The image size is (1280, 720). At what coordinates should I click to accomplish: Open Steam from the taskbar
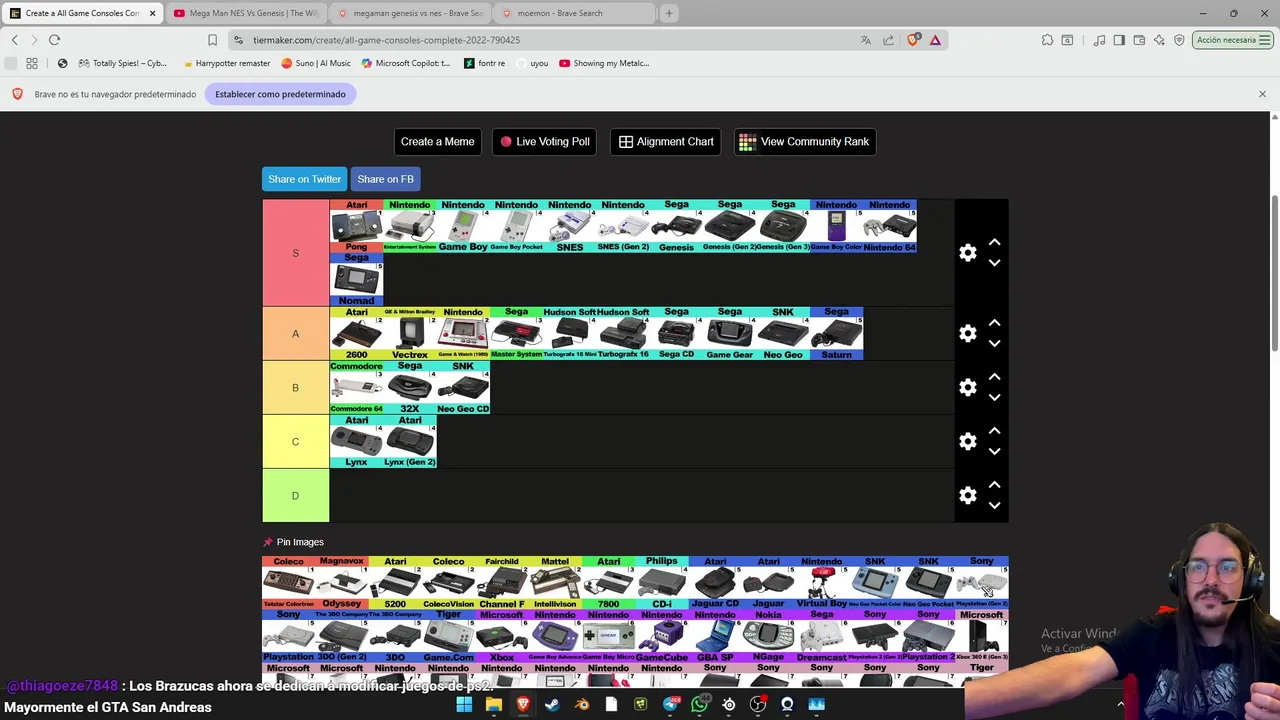552,705
